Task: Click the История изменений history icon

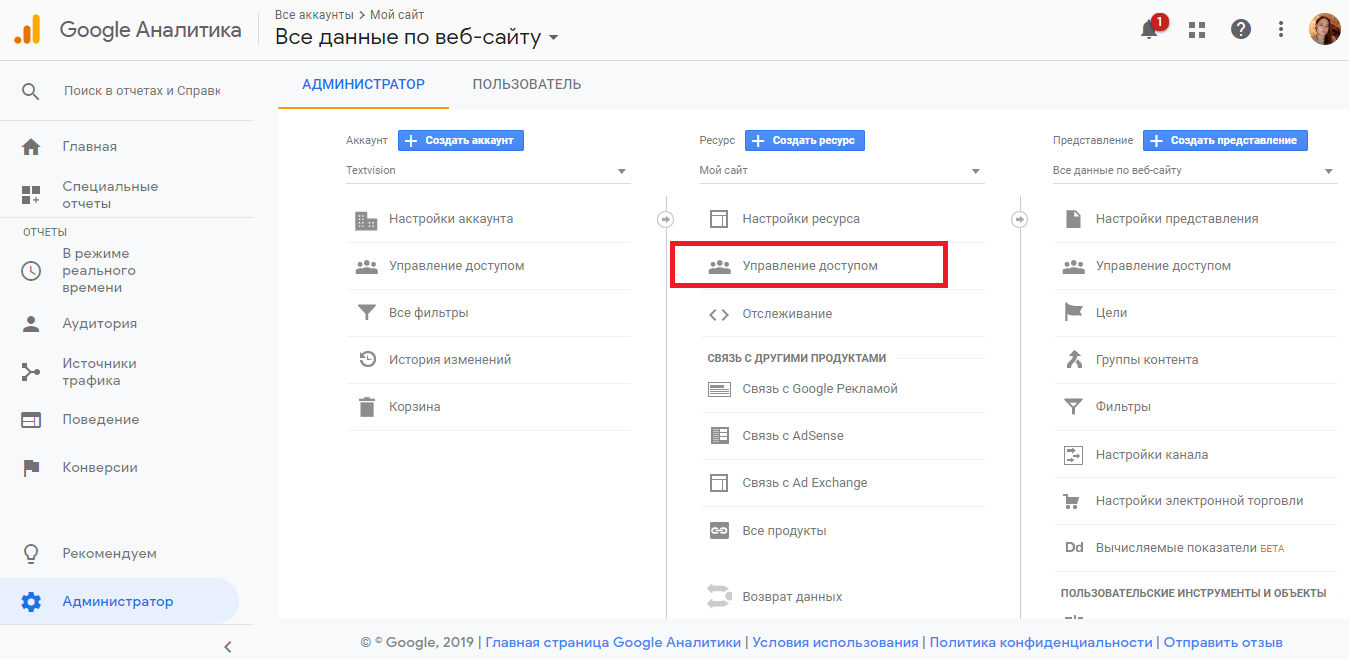Action: (x=367, y=360)
